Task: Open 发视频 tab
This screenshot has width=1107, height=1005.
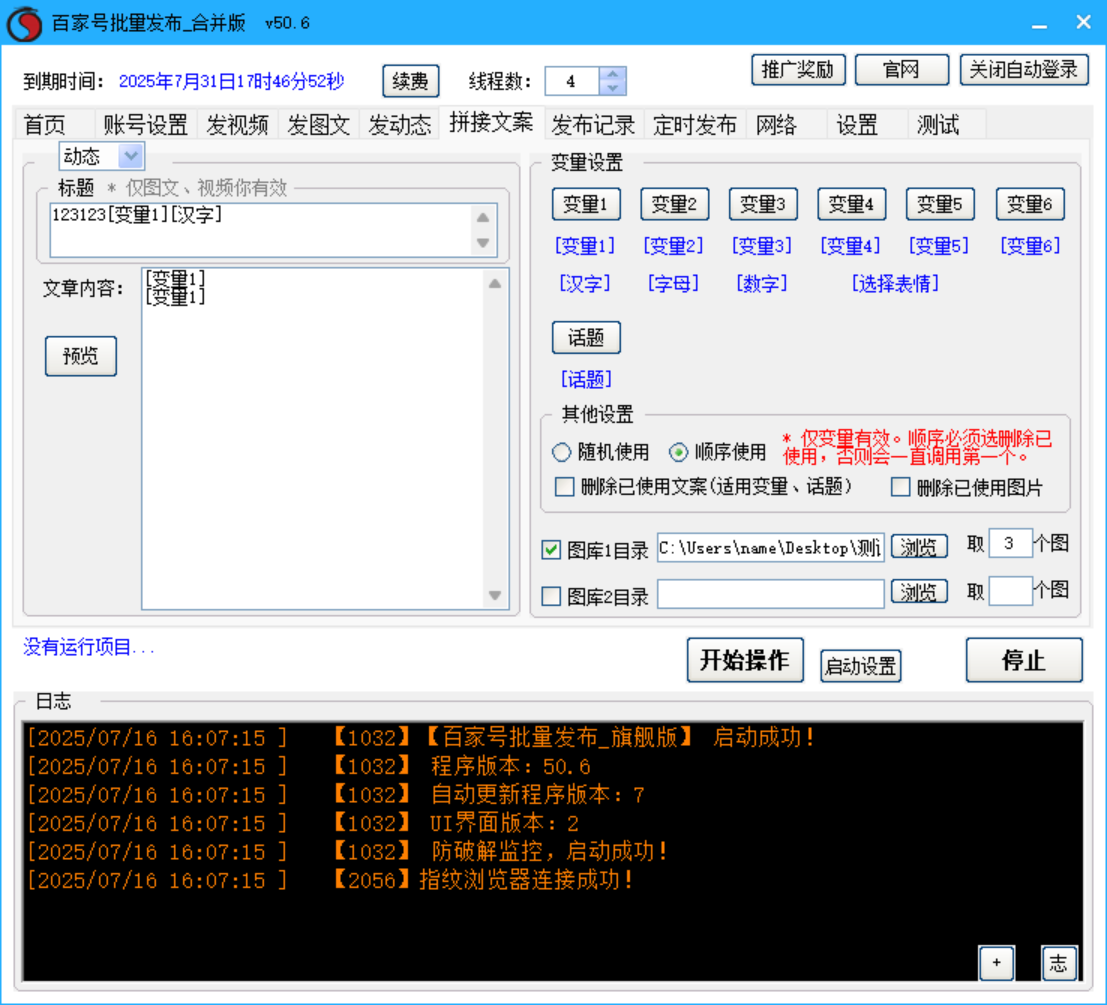Action: coord(237,125)
